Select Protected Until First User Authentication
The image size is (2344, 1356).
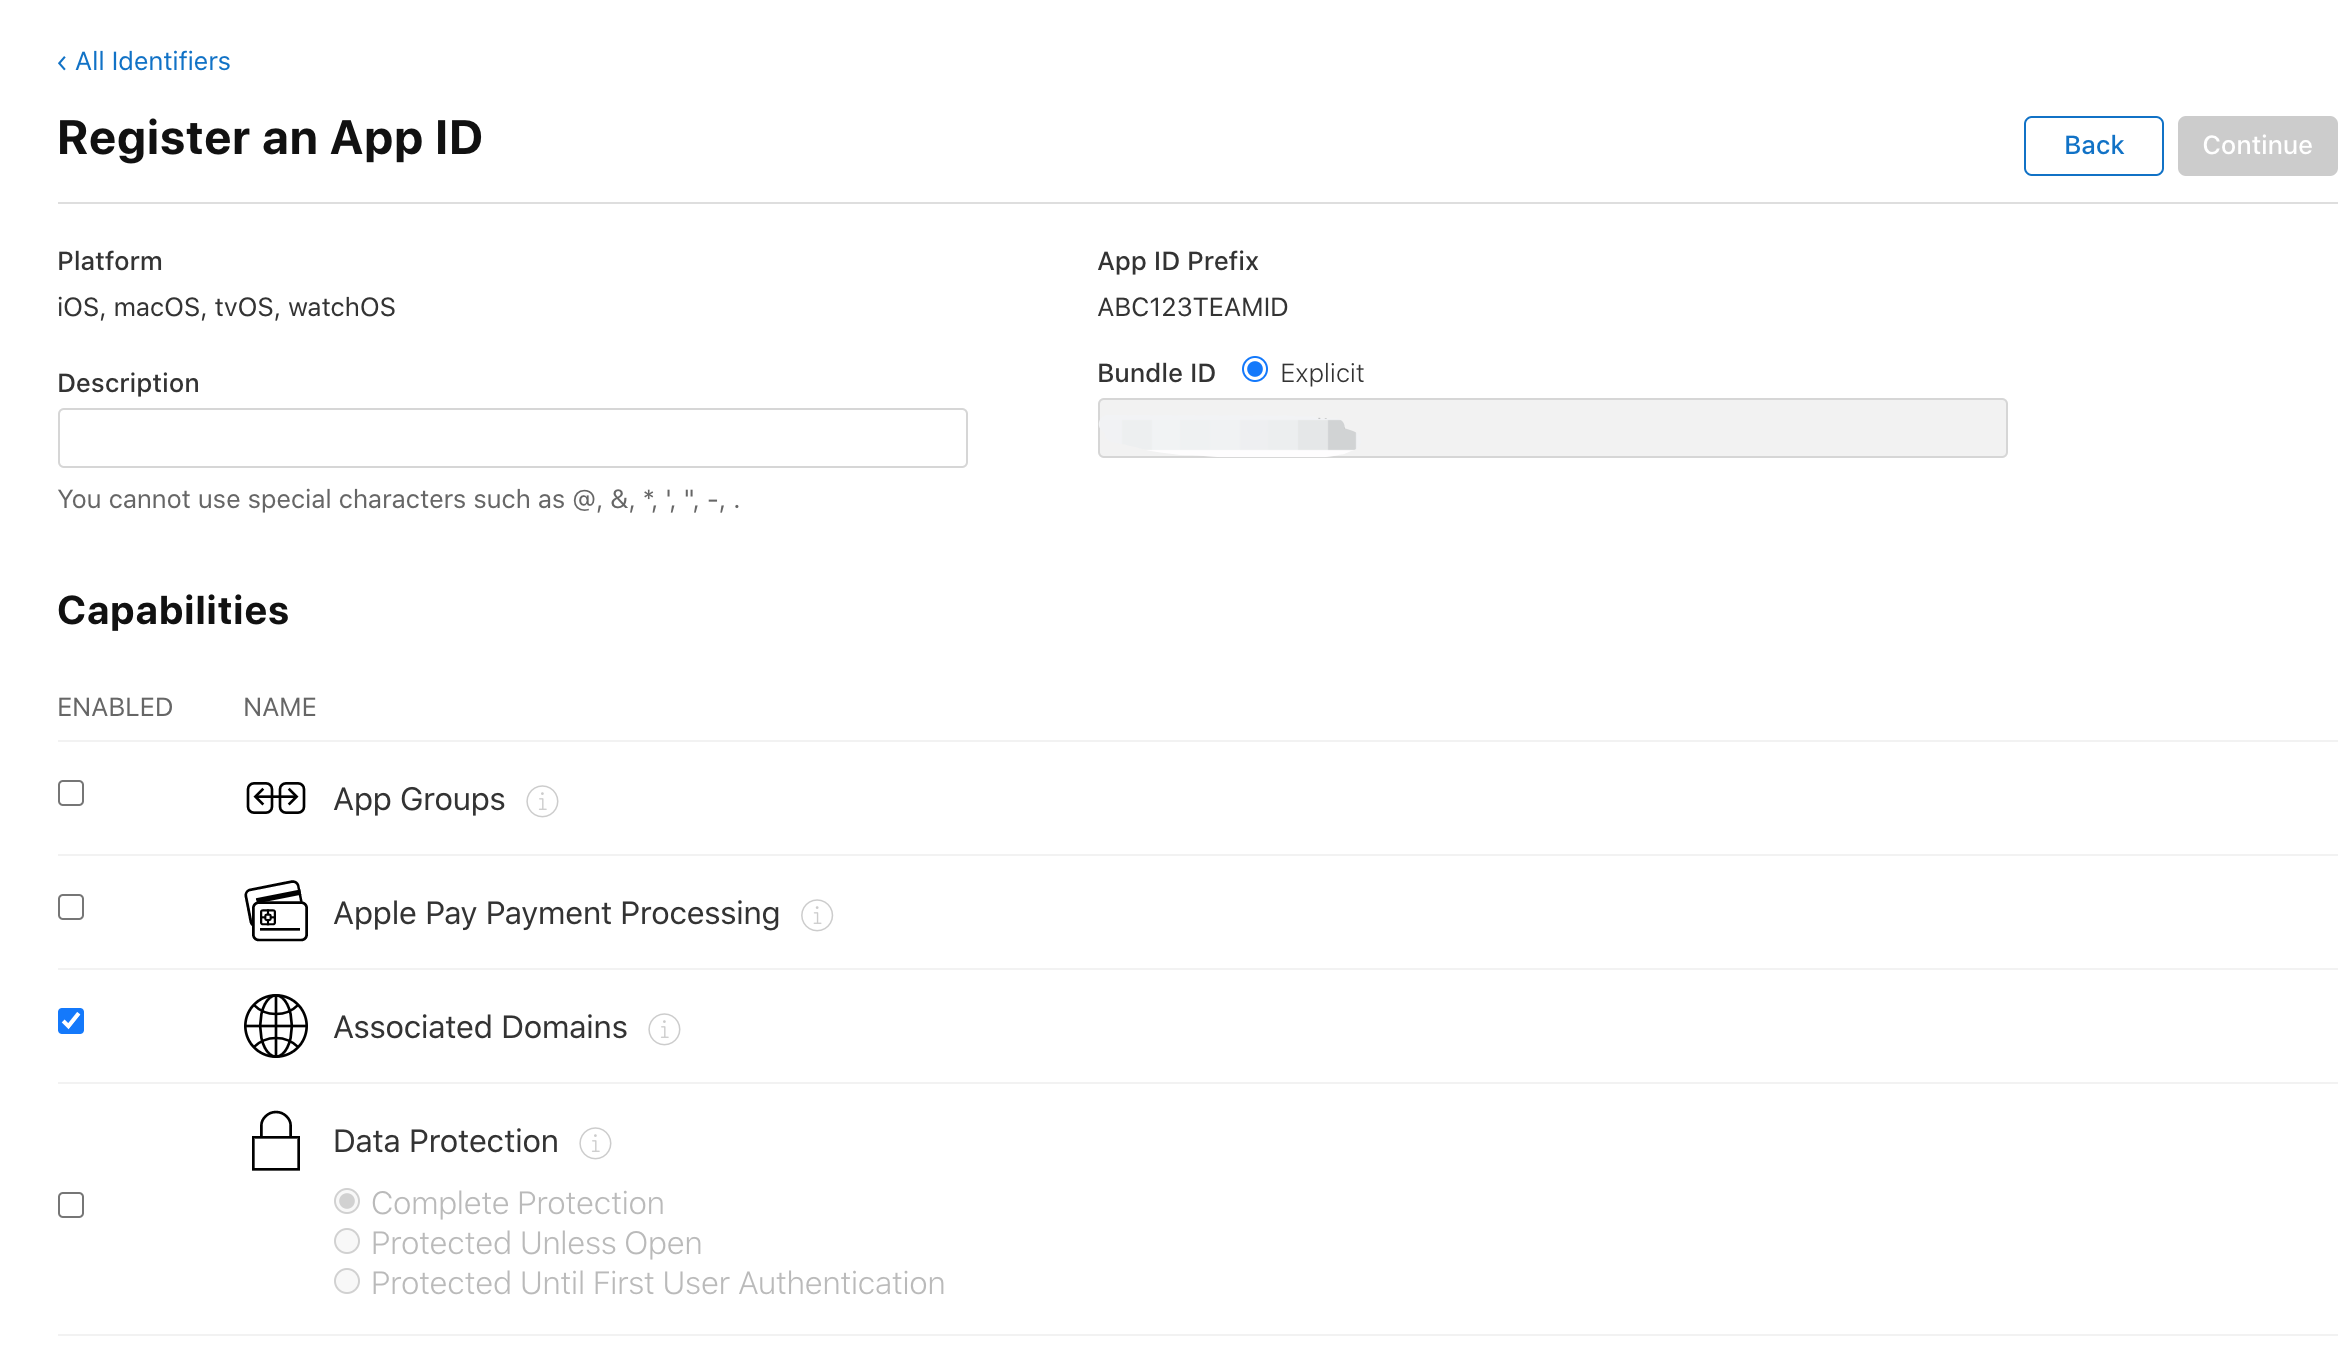pos(347,1281)
